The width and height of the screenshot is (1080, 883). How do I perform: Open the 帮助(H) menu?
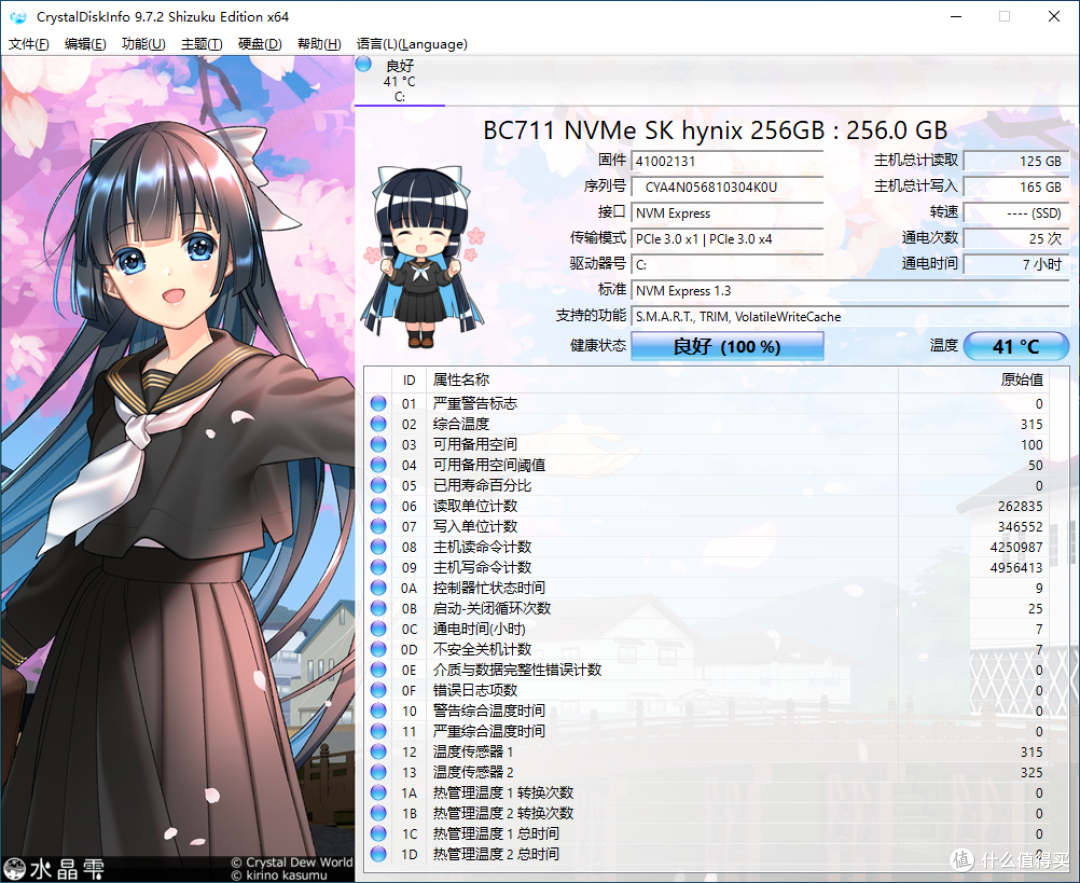(x=319, y=44)
